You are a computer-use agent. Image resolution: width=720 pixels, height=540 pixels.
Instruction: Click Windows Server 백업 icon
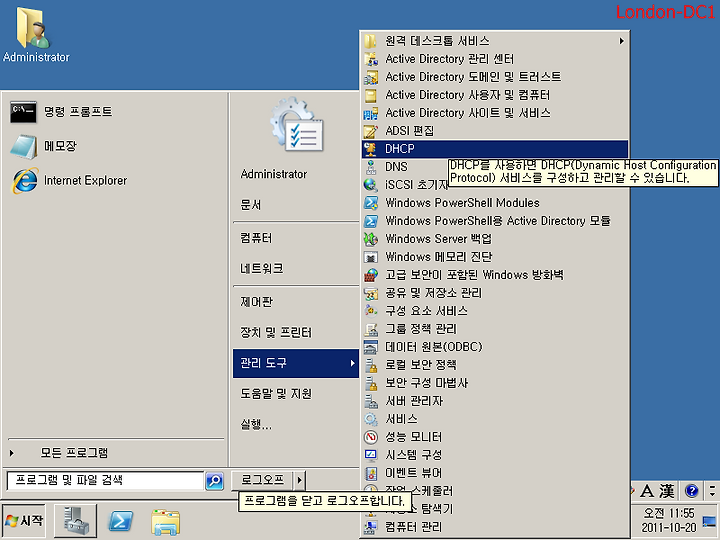point(371,239)
